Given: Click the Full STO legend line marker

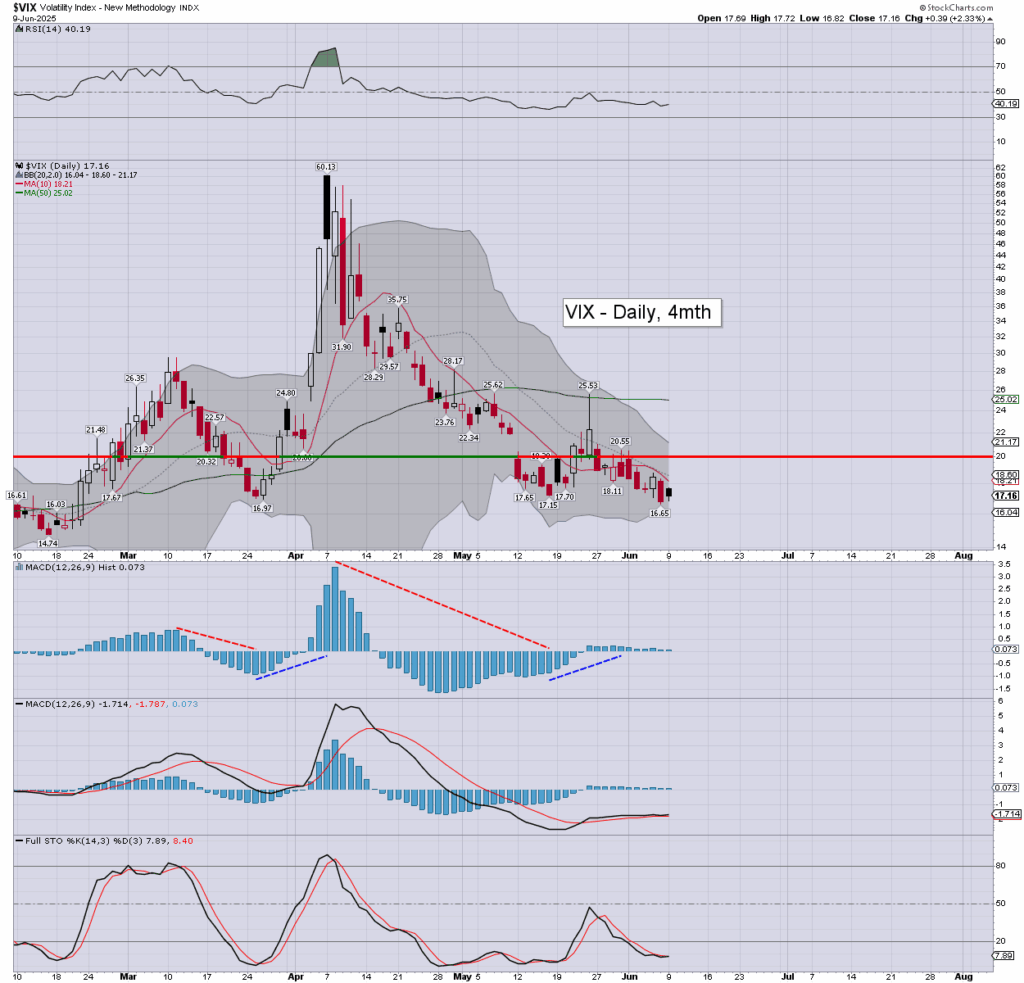Looking at the screenshot, I should click(x=17, y=841).
